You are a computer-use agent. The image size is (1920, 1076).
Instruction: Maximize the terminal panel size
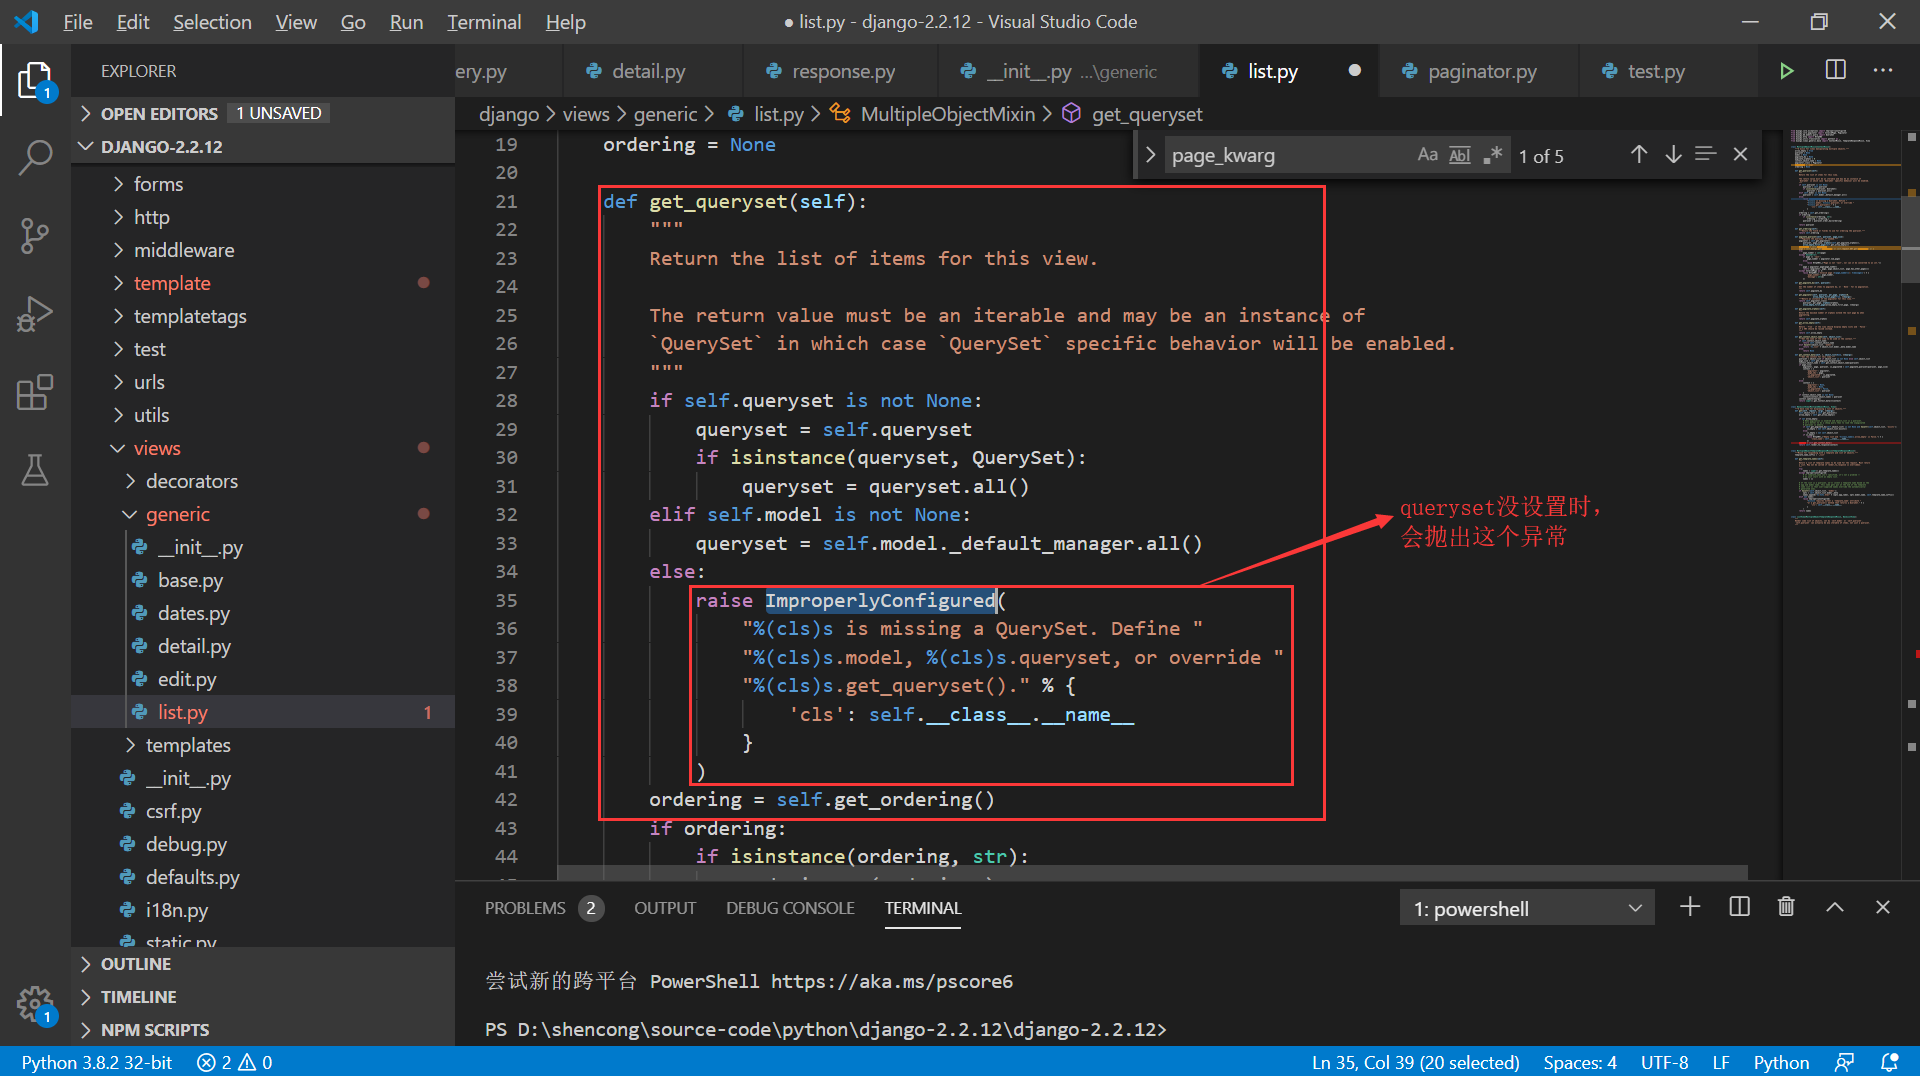pos(1835,907)
